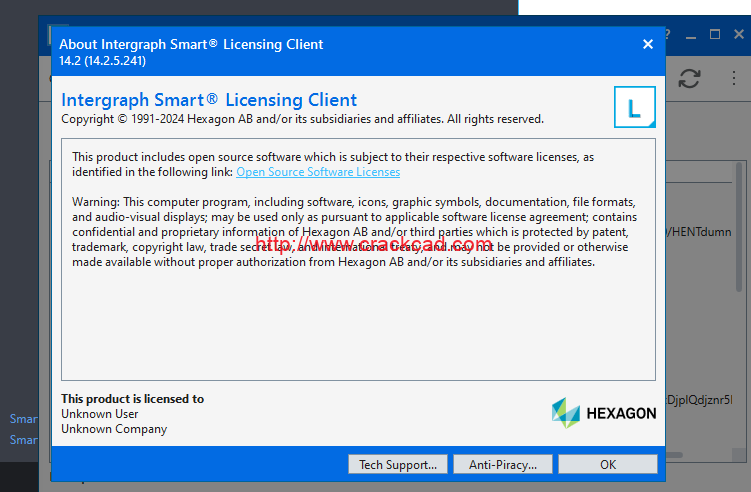Close the background application window

click(739, 34)
